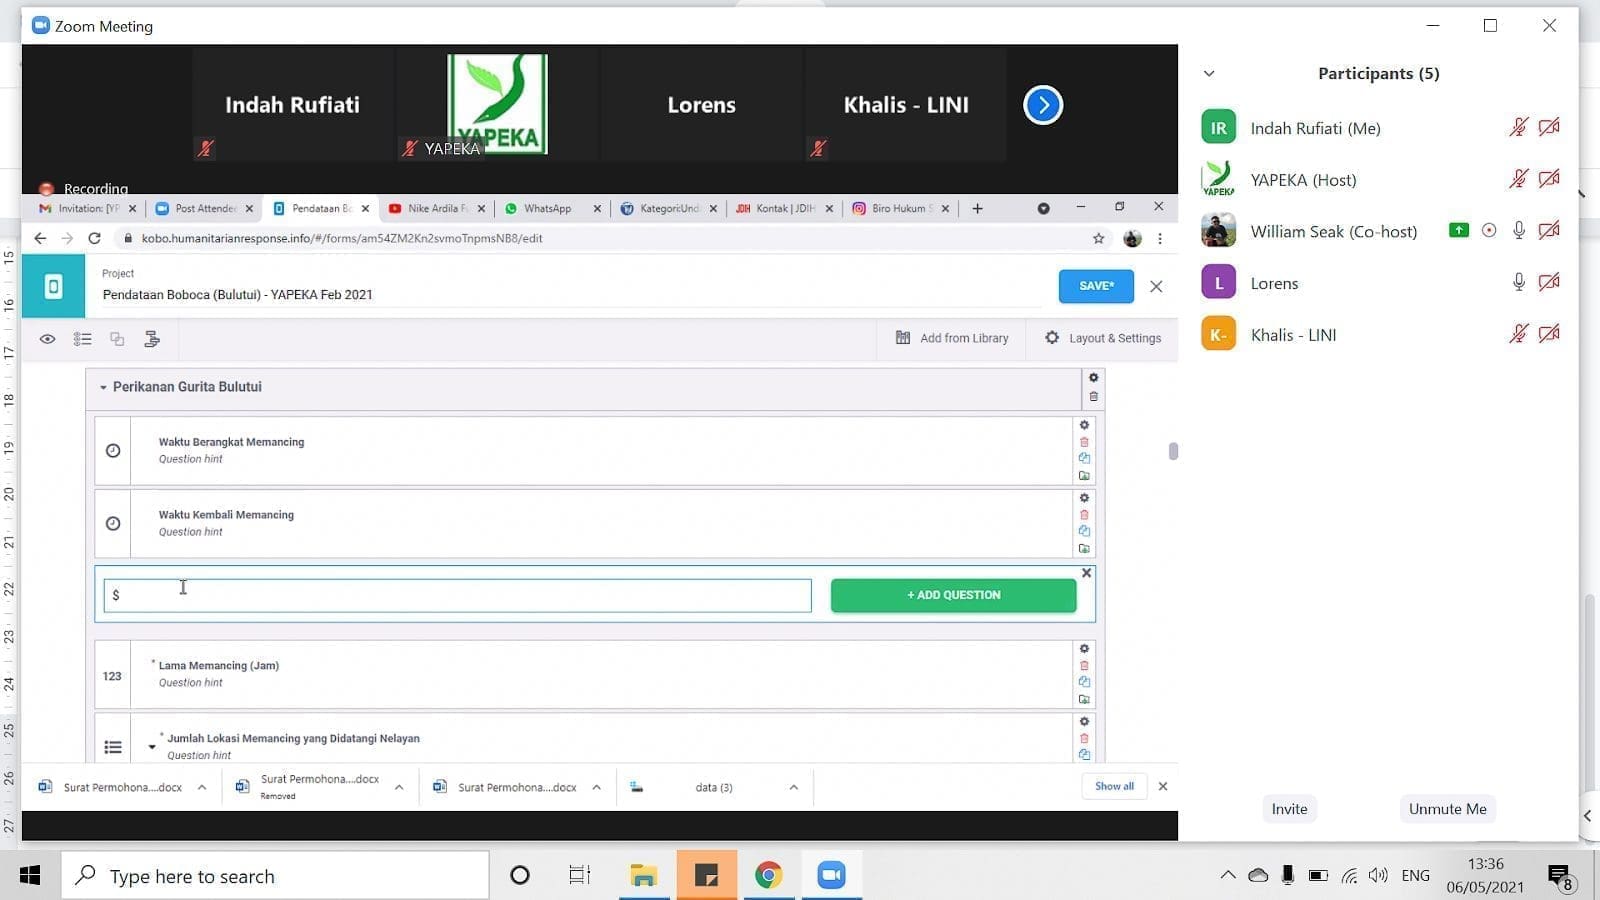Viewport: 1600px width, 900px height.
Task: Click the form preview eye icon
Action: coord(47,339)
